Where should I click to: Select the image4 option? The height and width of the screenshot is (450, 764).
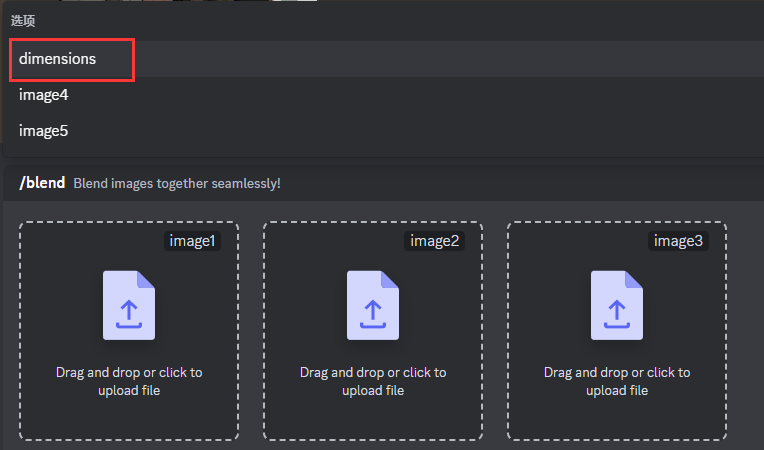pyautogui.click(x=382, y=95)
